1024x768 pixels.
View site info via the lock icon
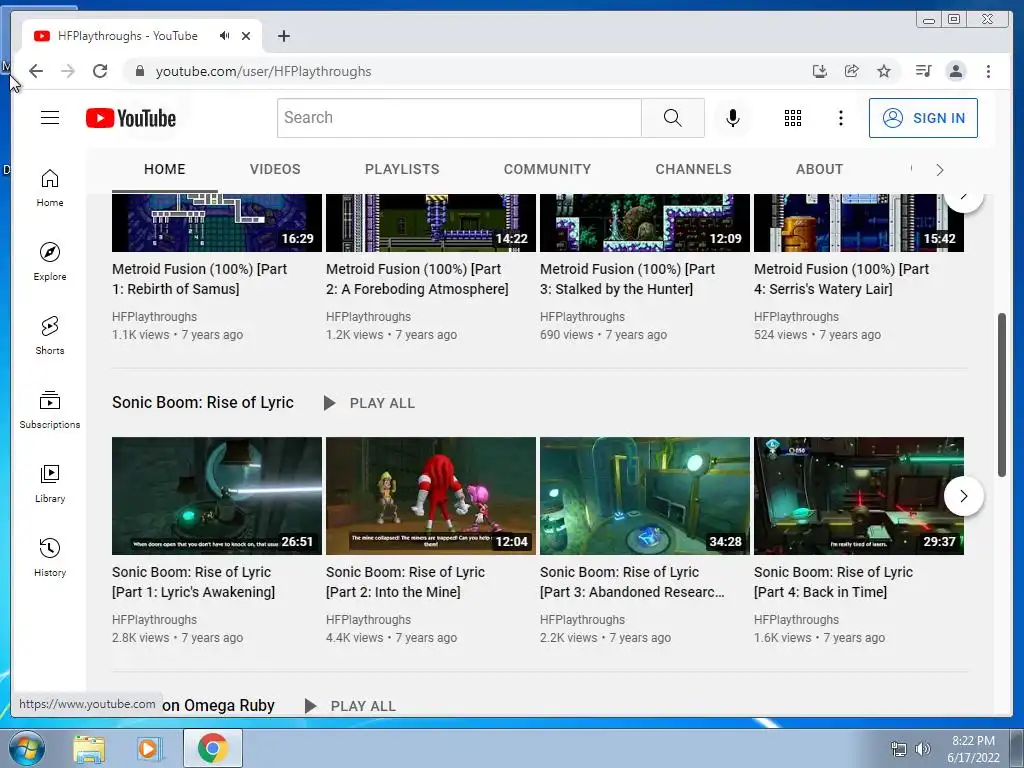[x=140, y=71]
